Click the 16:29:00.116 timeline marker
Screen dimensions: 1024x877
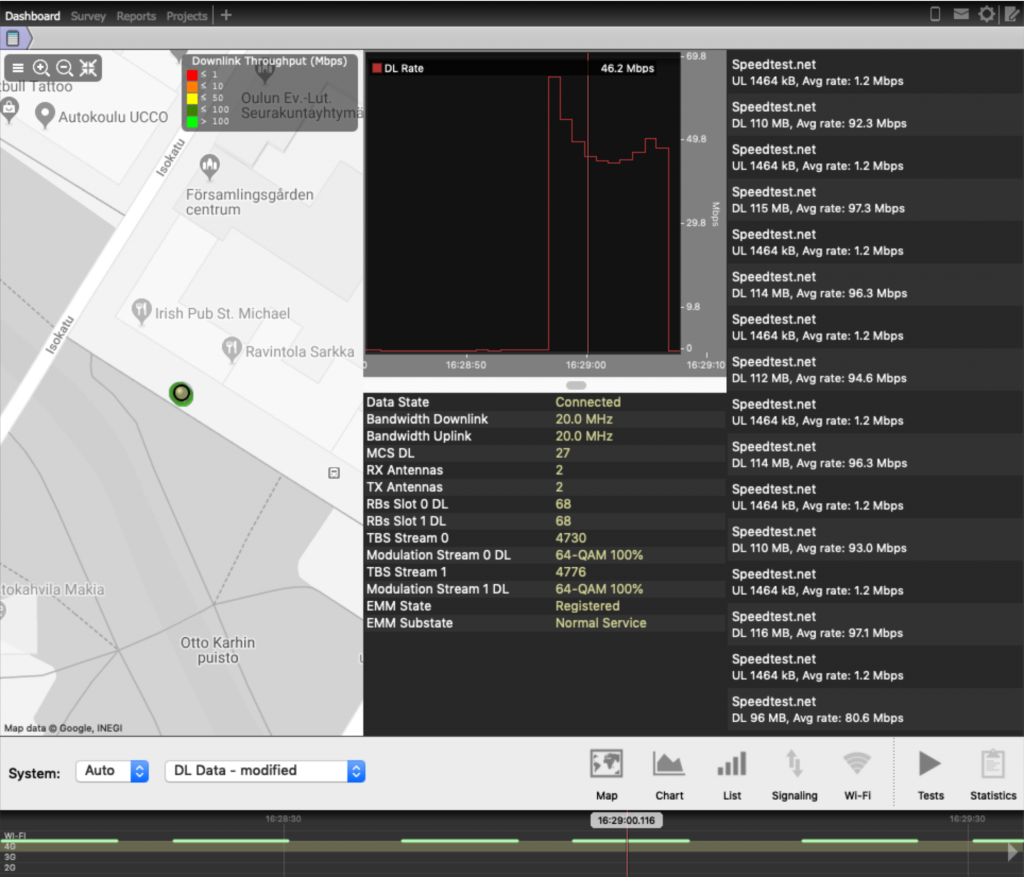(626, 820)
